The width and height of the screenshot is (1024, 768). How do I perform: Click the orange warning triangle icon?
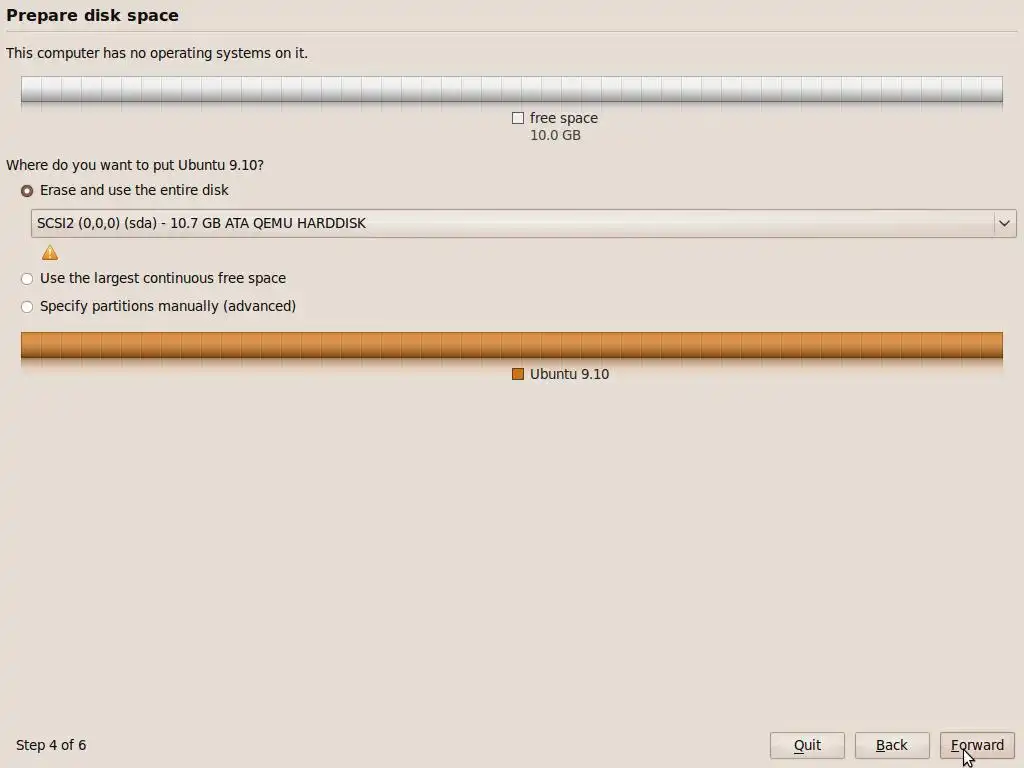click(50, 253)
